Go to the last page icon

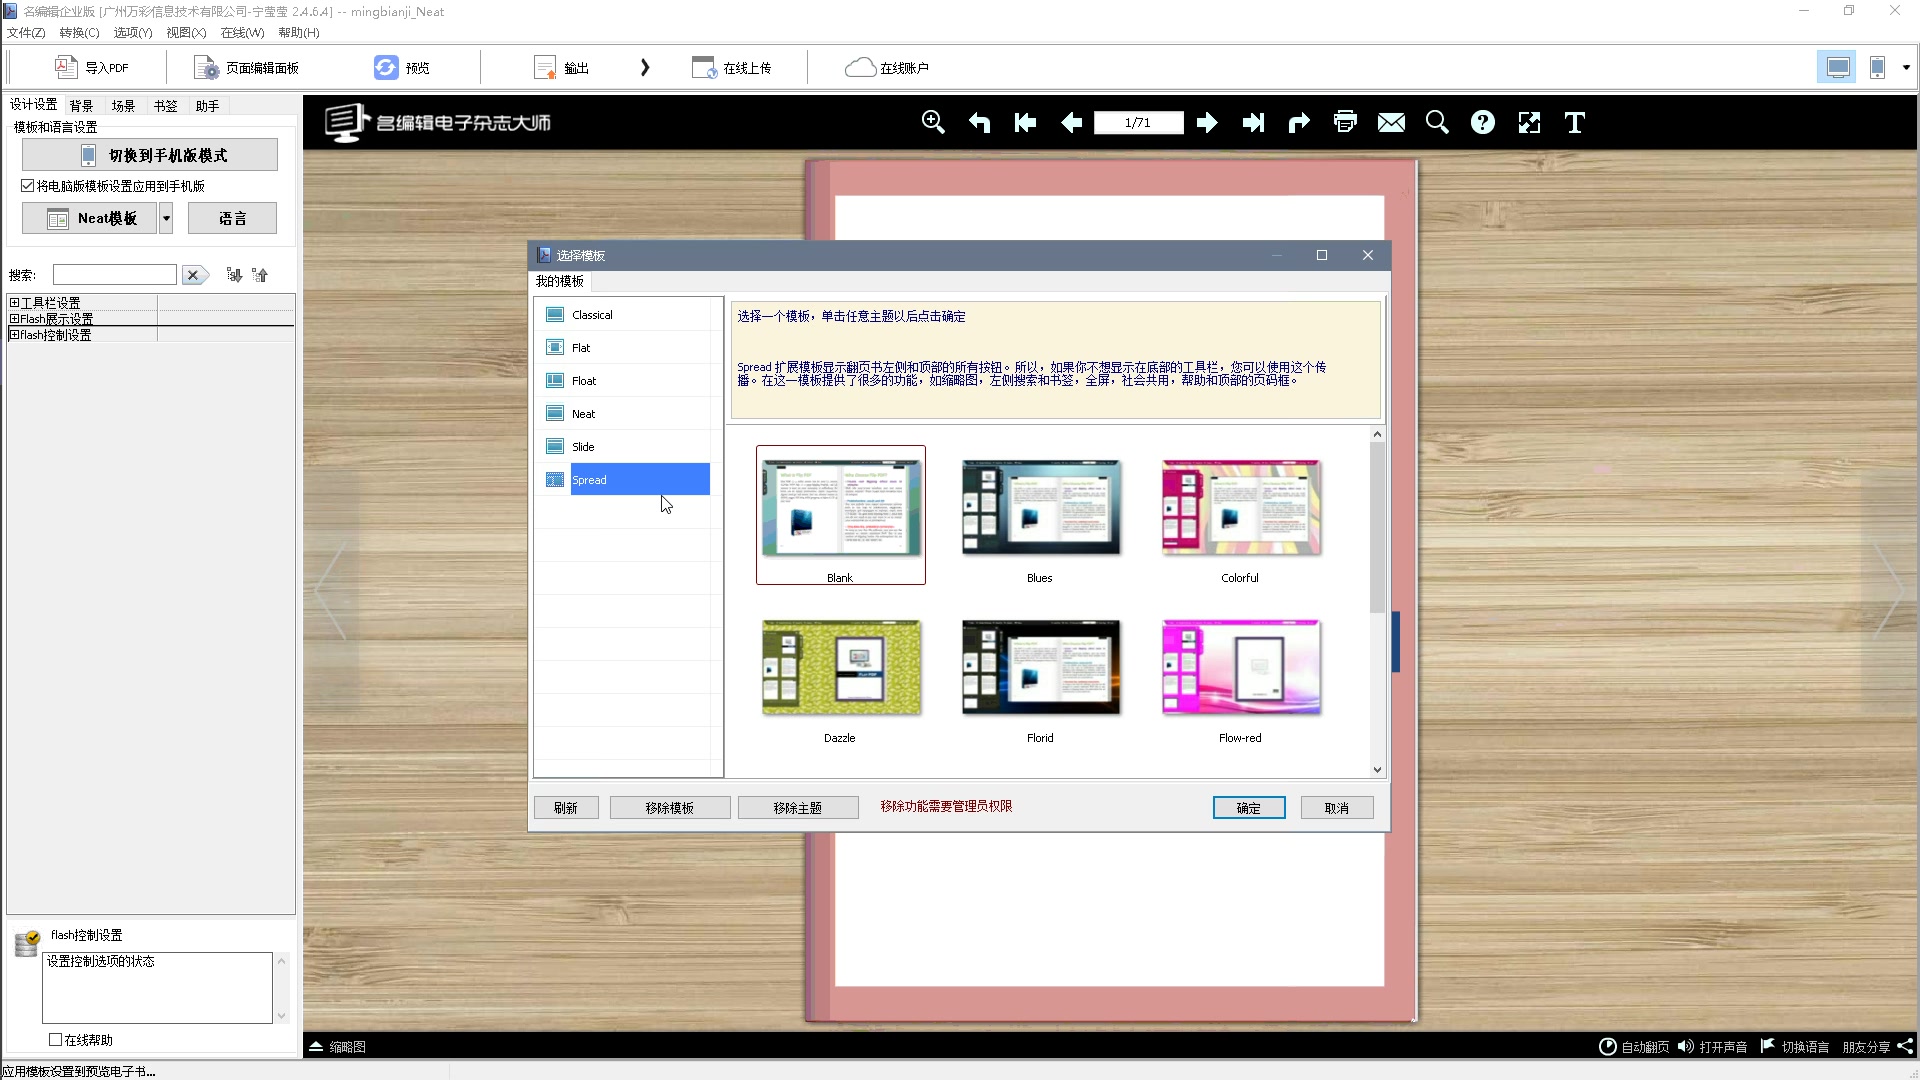[1253, 122]
